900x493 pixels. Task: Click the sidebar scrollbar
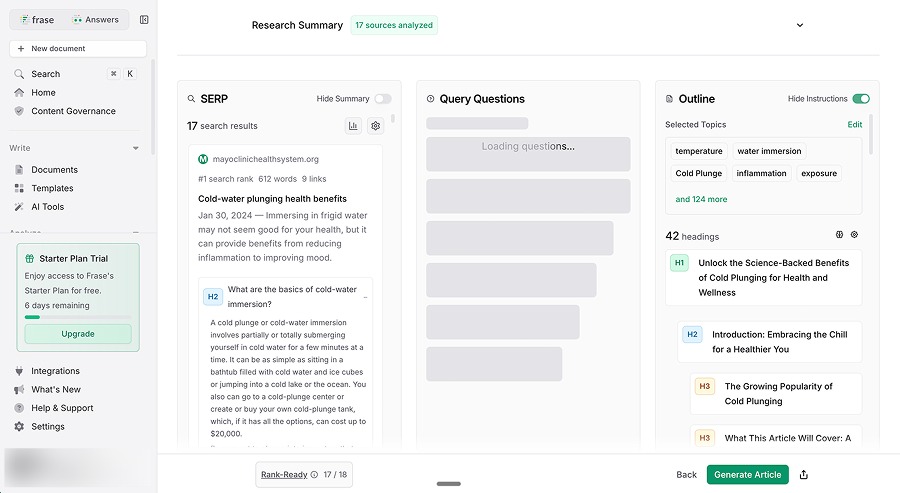click(x=153, y=106)
